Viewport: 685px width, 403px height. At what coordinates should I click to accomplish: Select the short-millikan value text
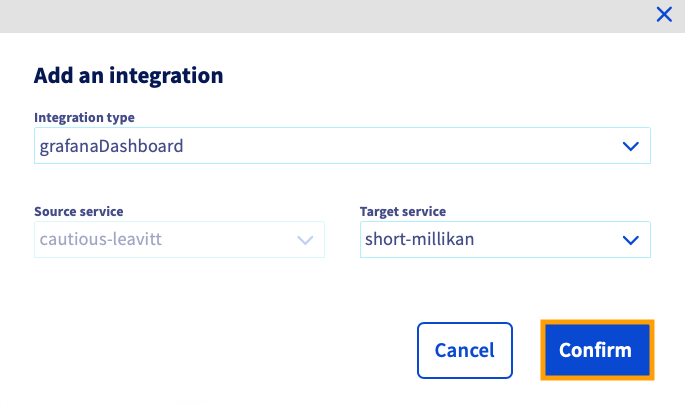(419, 240)
